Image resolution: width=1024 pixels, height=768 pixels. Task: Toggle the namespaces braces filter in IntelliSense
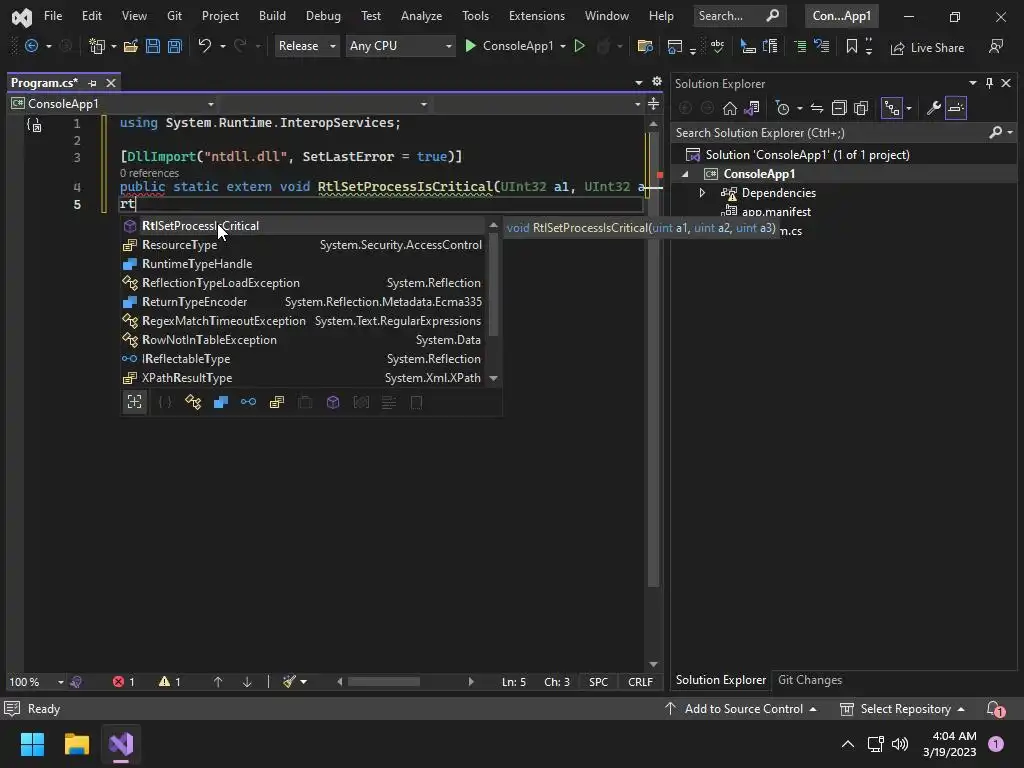[165, 402]
